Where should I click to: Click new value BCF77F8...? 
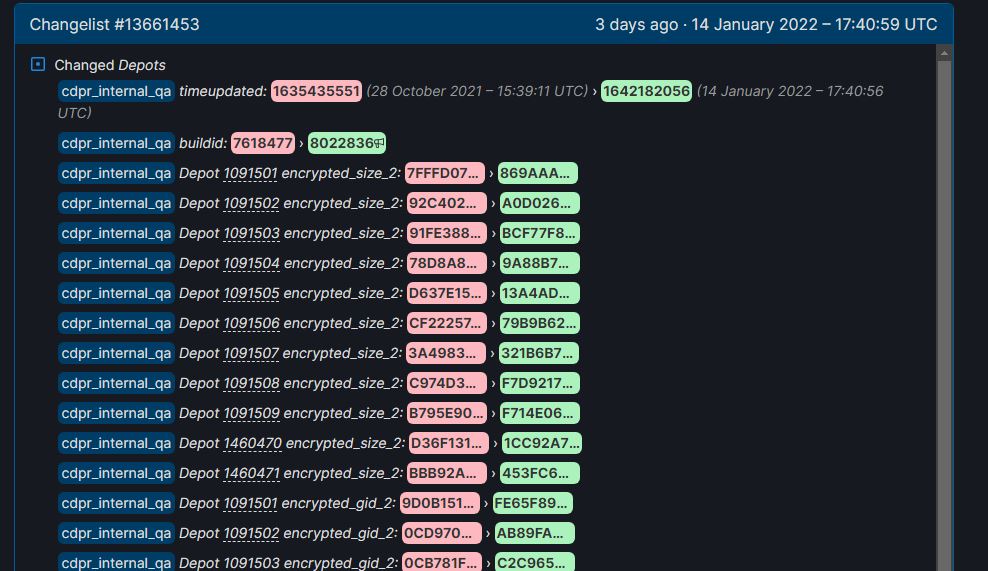click(x=539, y=233)
